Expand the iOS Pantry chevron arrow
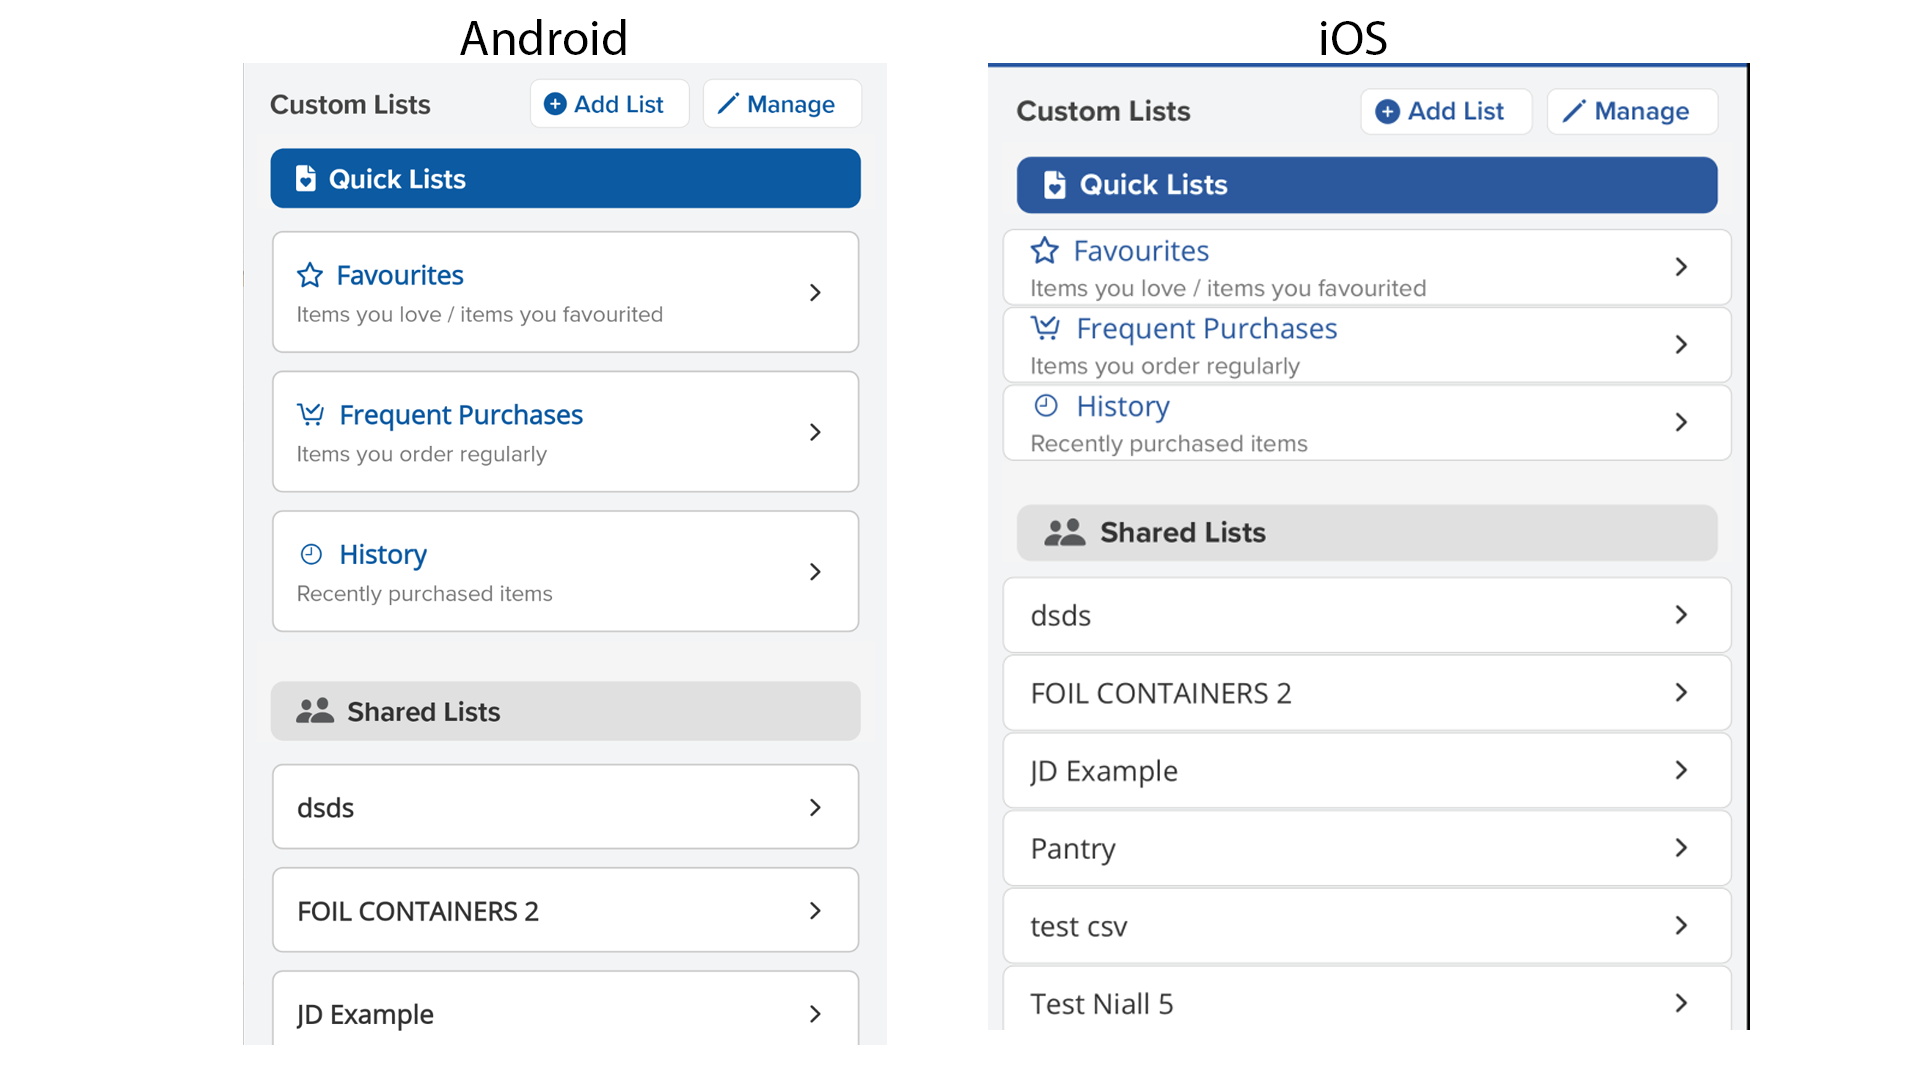This screenshot has width=1920, height=1080. click(x=1681, y=848)
